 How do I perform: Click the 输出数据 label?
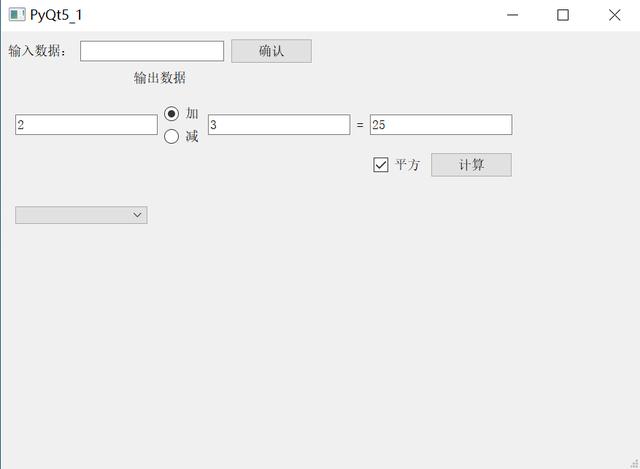coord(160,78)
